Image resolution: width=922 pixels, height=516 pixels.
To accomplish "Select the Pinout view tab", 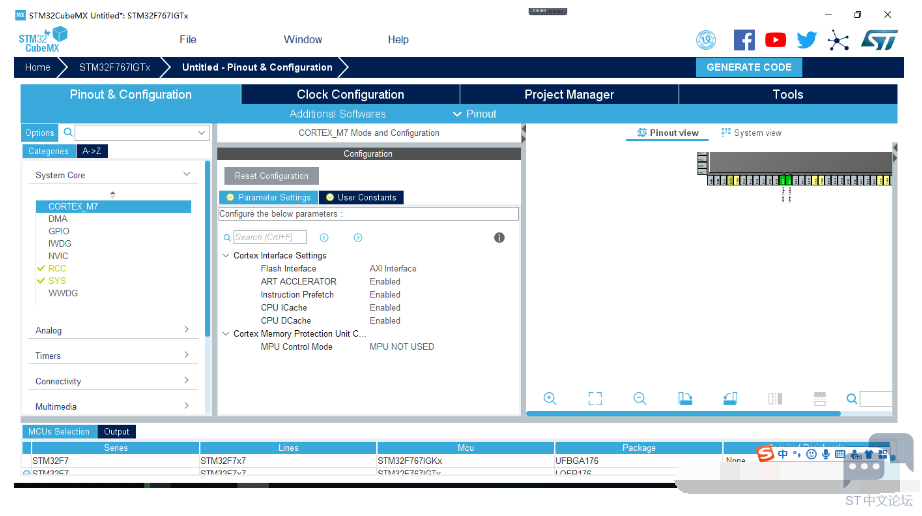I will (668, 133).
